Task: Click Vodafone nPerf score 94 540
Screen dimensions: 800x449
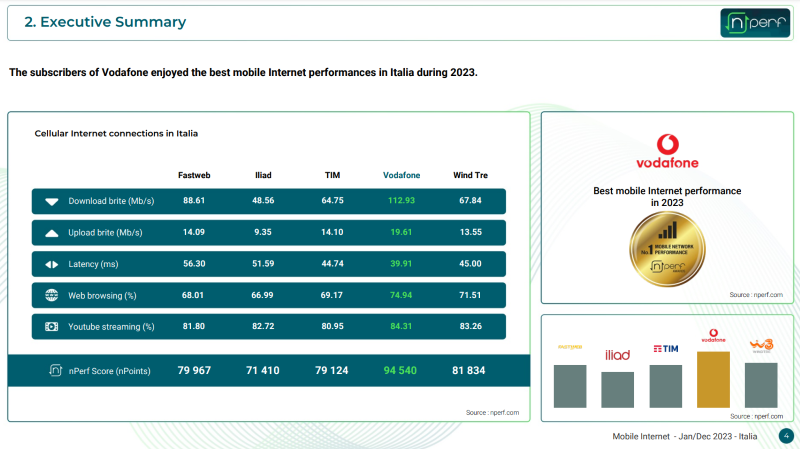Action: (402, 371)
